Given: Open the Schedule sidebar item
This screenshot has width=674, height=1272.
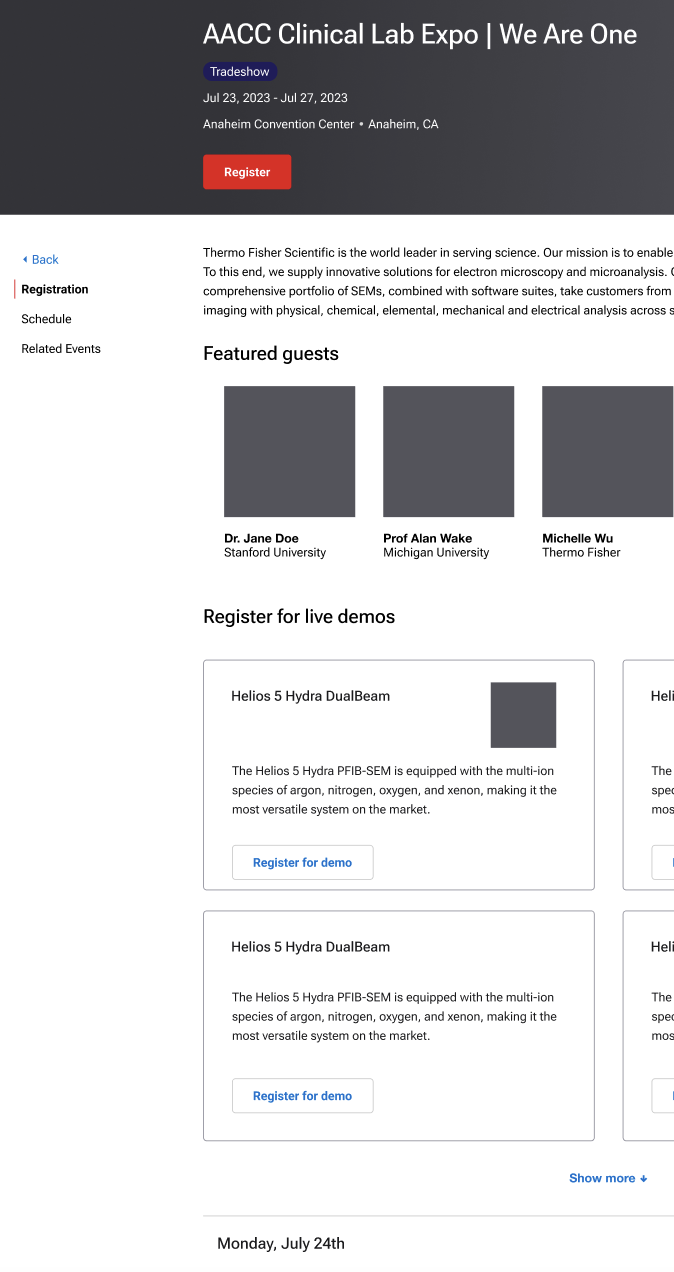Looking at the screenshot, I should [46, 319].
